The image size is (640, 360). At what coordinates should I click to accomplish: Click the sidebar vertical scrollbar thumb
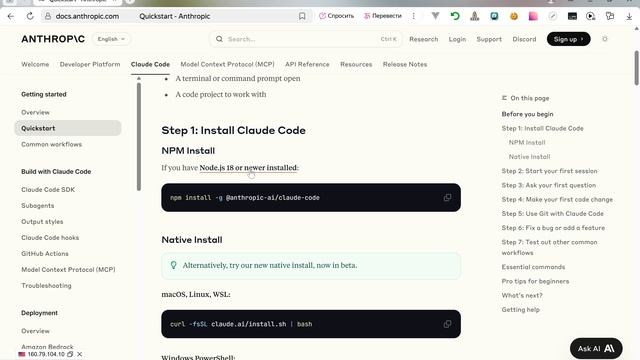[x=139, y=137]
